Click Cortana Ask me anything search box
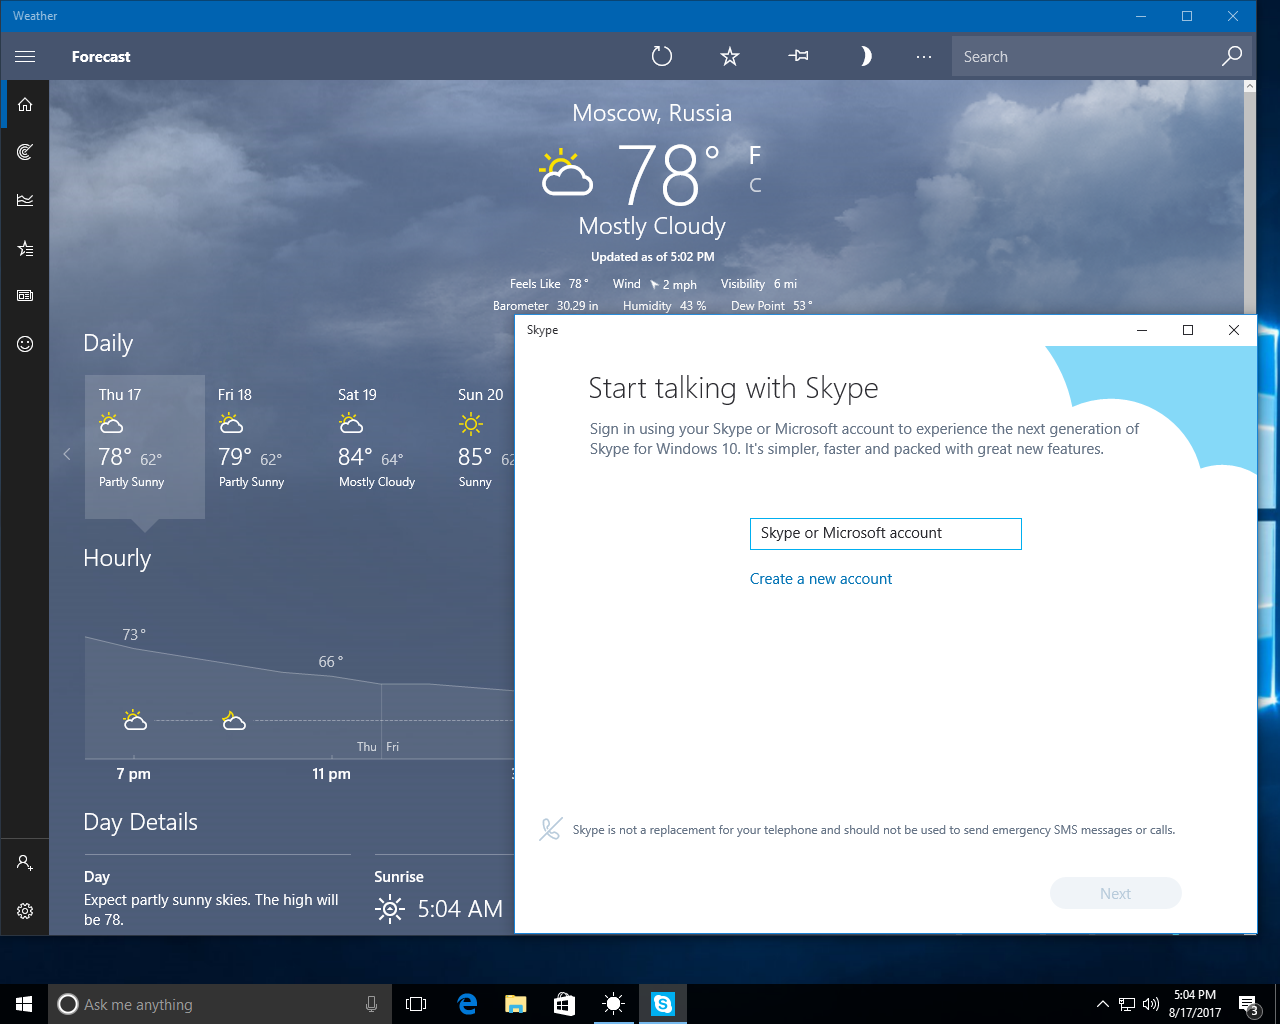Viewport: 1280px width, 1024px height. [x=218, y=1004]
